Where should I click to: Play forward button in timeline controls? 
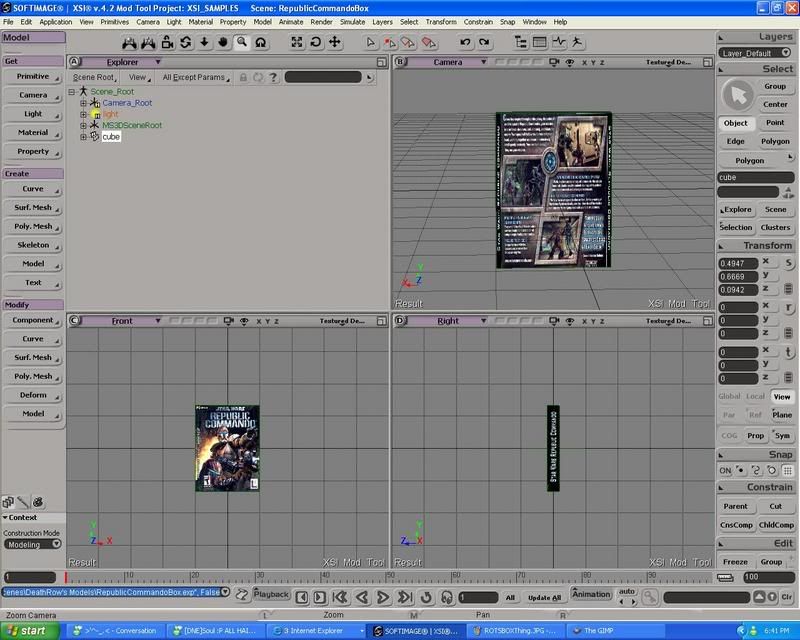(382, 597)
